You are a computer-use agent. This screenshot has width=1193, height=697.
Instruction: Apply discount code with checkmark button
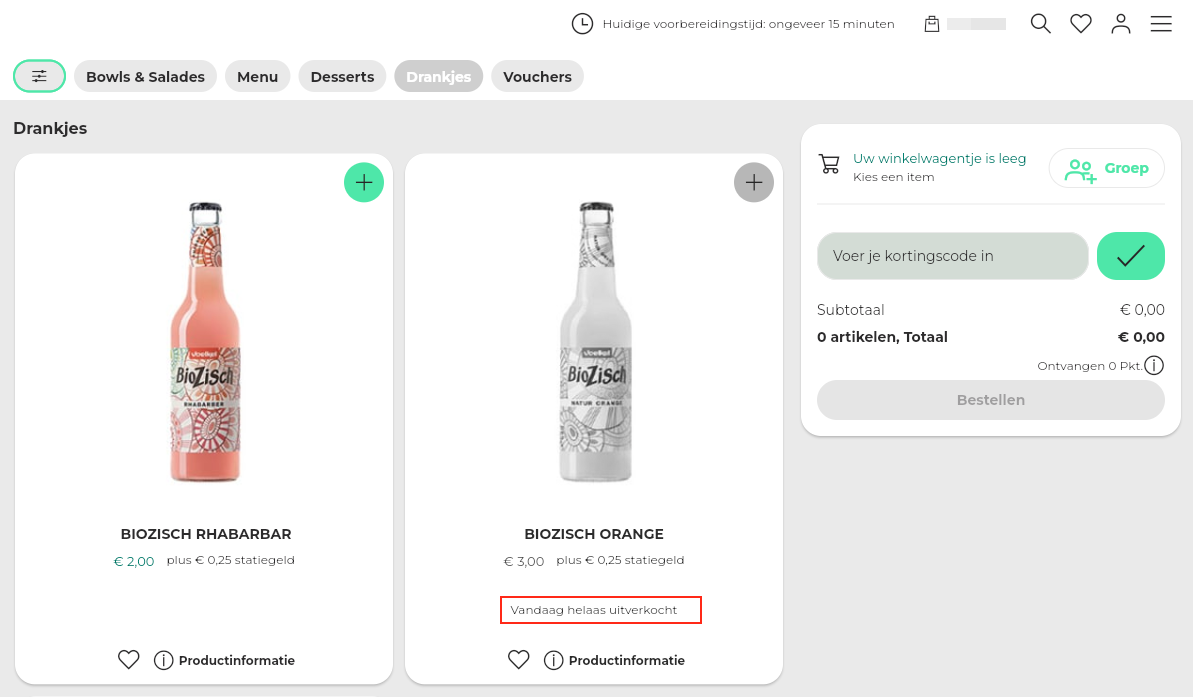click(1130, 256)
